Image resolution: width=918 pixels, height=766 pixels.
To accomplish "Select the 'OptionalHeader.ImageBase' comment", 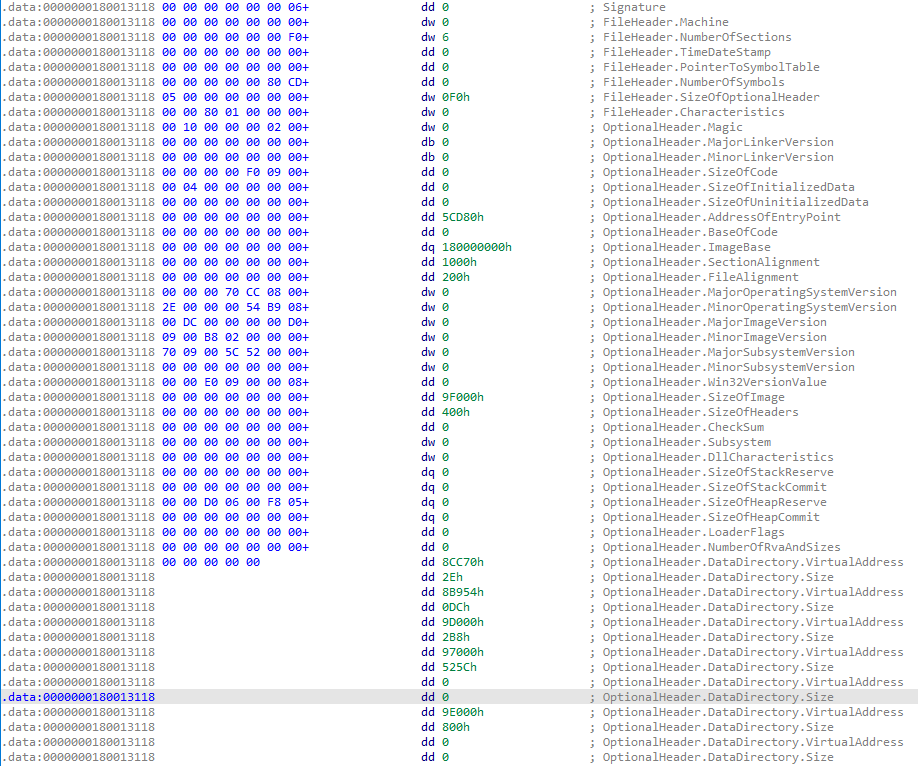I will point(687,247).
